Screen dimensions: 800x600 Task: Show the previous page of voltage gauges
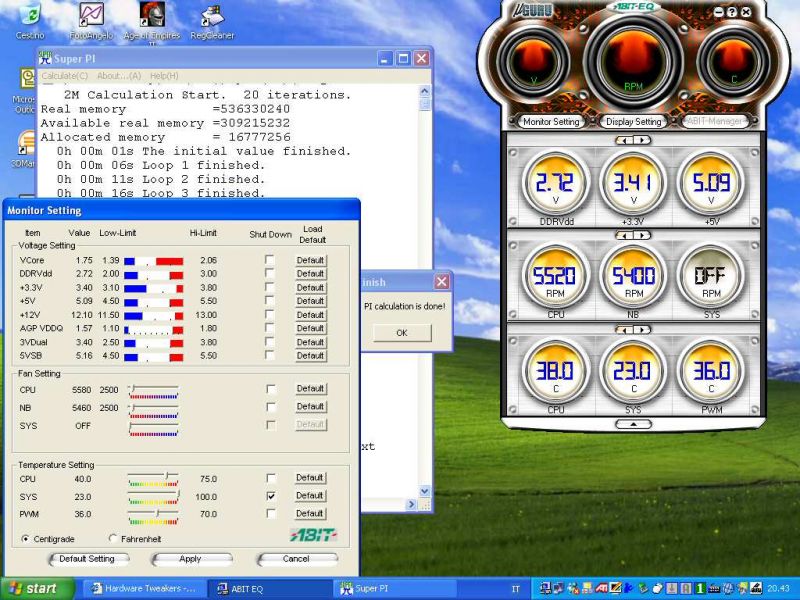[x=625, y=140]
